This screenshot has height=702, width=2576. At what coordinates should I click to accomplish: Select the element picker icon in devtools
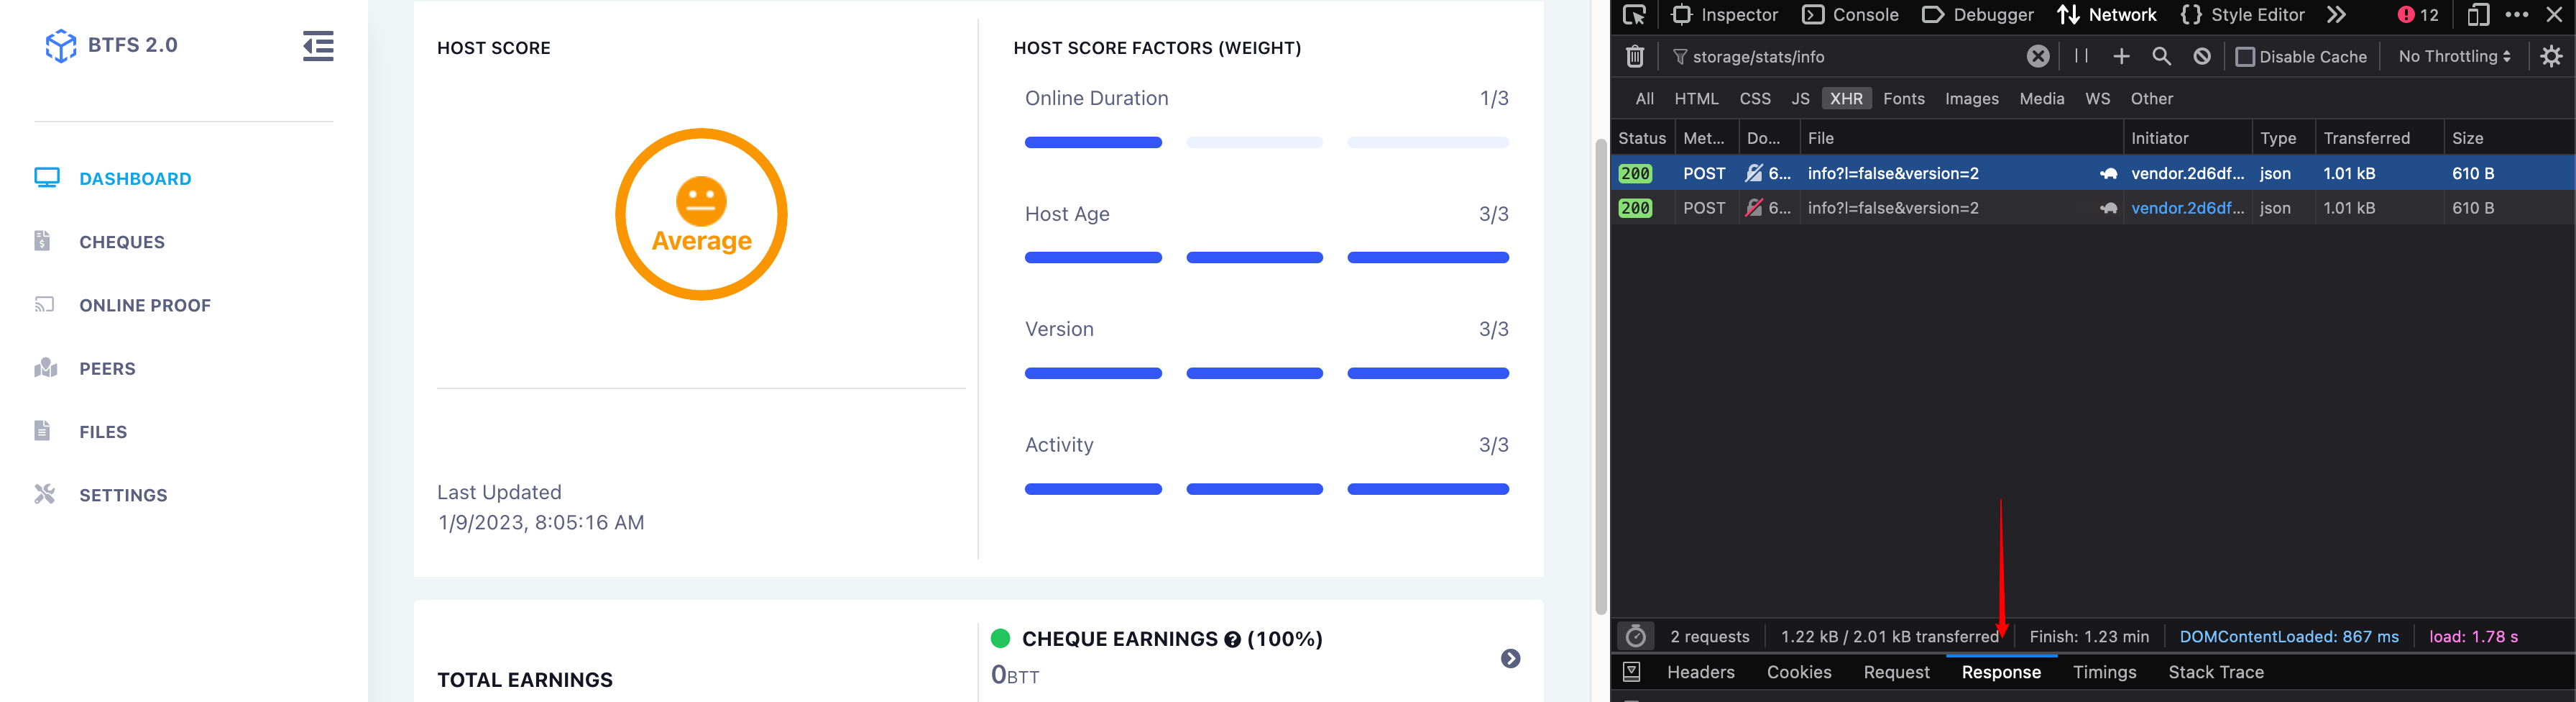pos(1636,15)
